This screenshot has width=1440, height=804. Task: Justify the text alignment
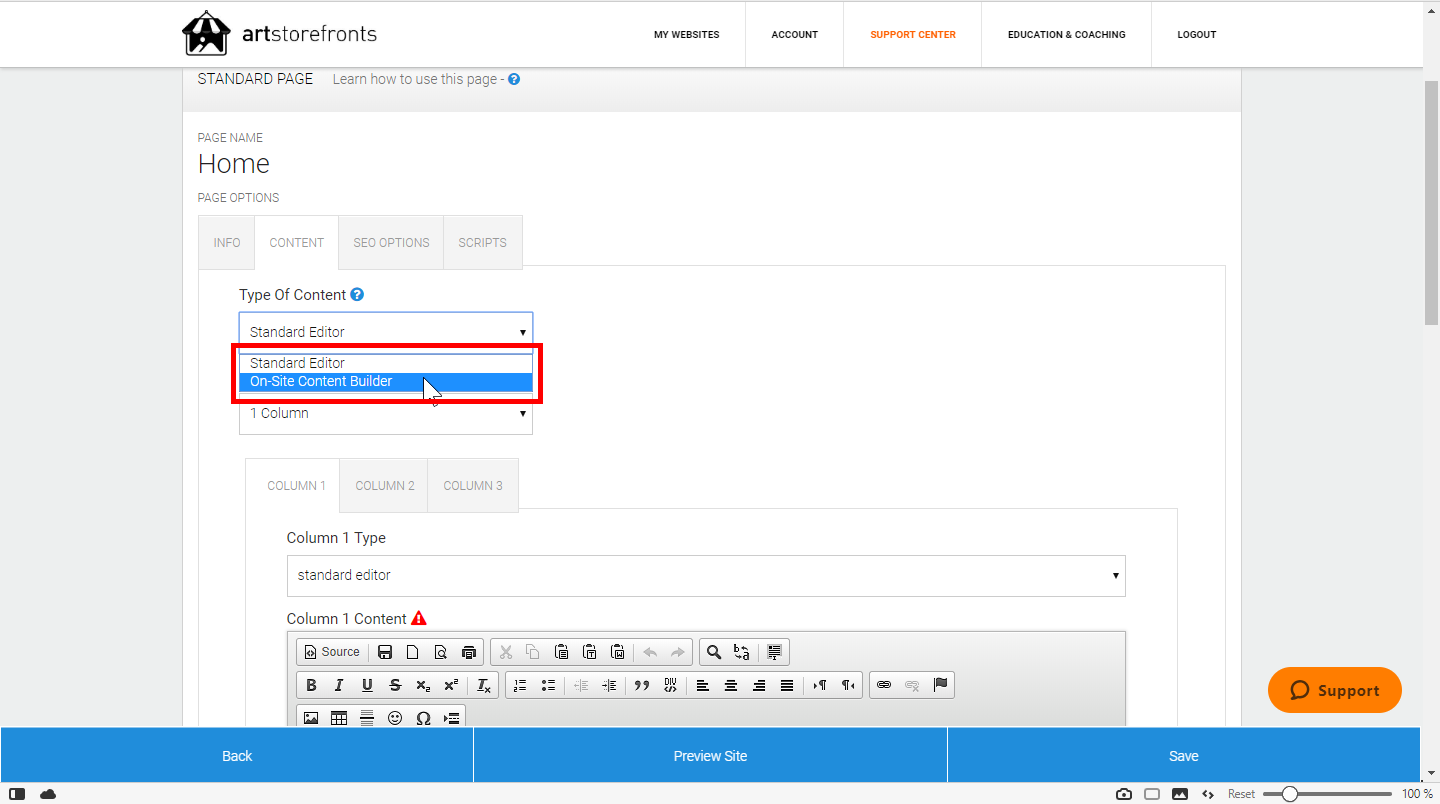pos(787,685)
